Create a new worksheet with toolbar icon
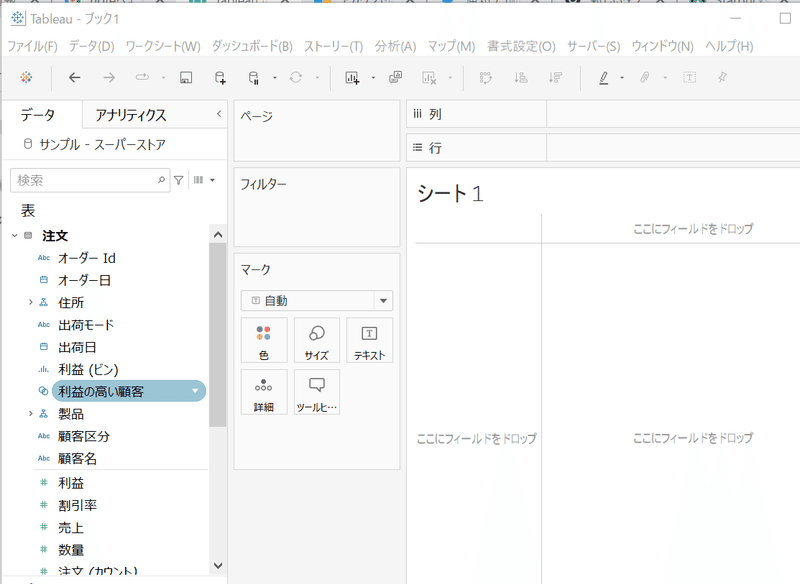 [x=352, y=78]
